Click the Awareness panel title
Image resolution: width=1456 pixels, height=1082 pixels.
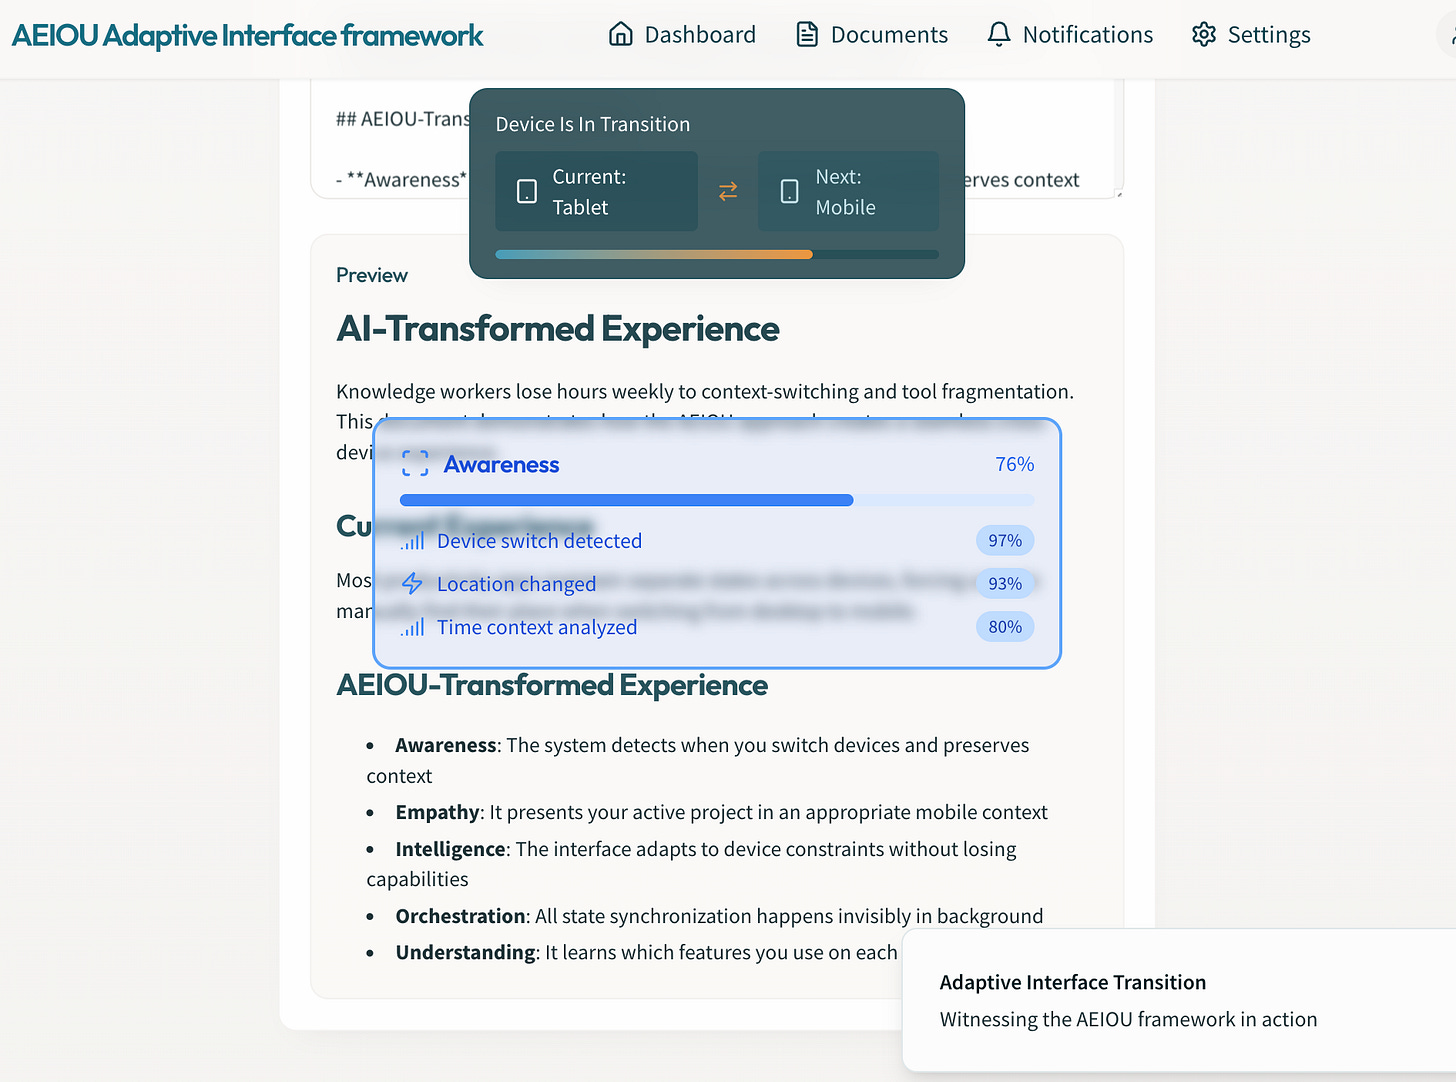[501, 464]
